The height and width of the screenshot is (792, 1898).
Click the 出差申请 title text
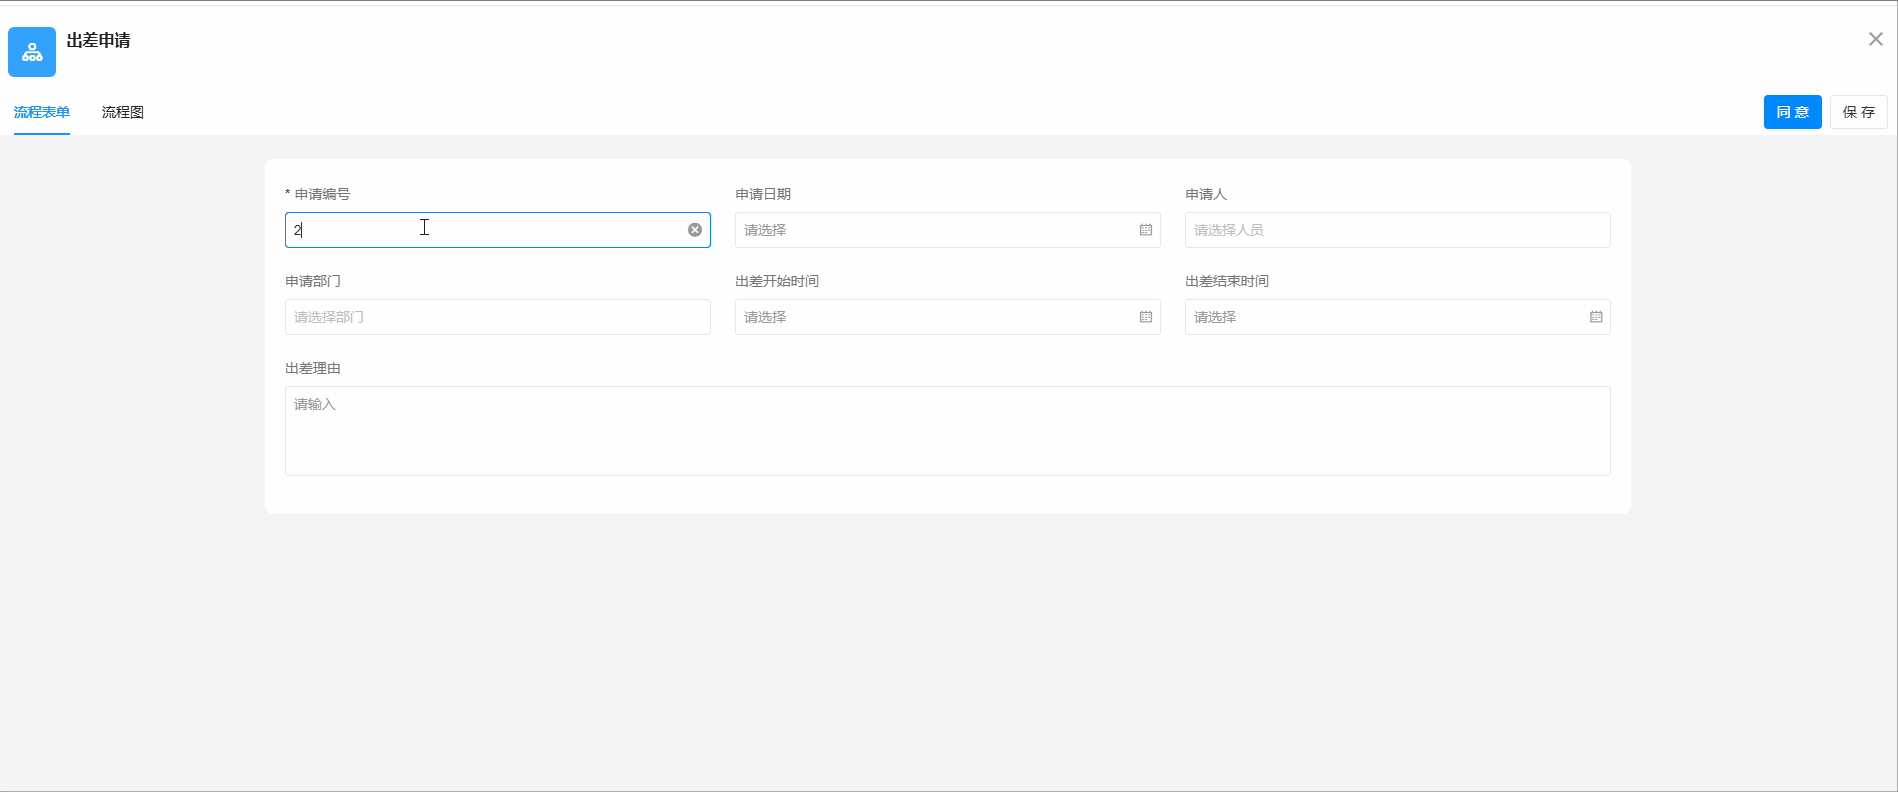[98, 40]
